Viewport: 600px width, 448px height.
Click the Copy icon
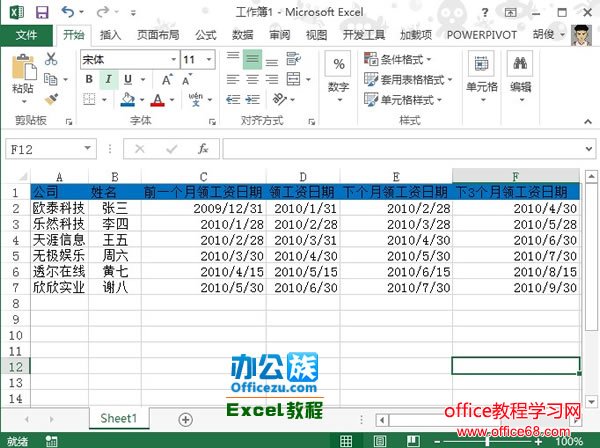pyautogui.click(x=51, y=79)
